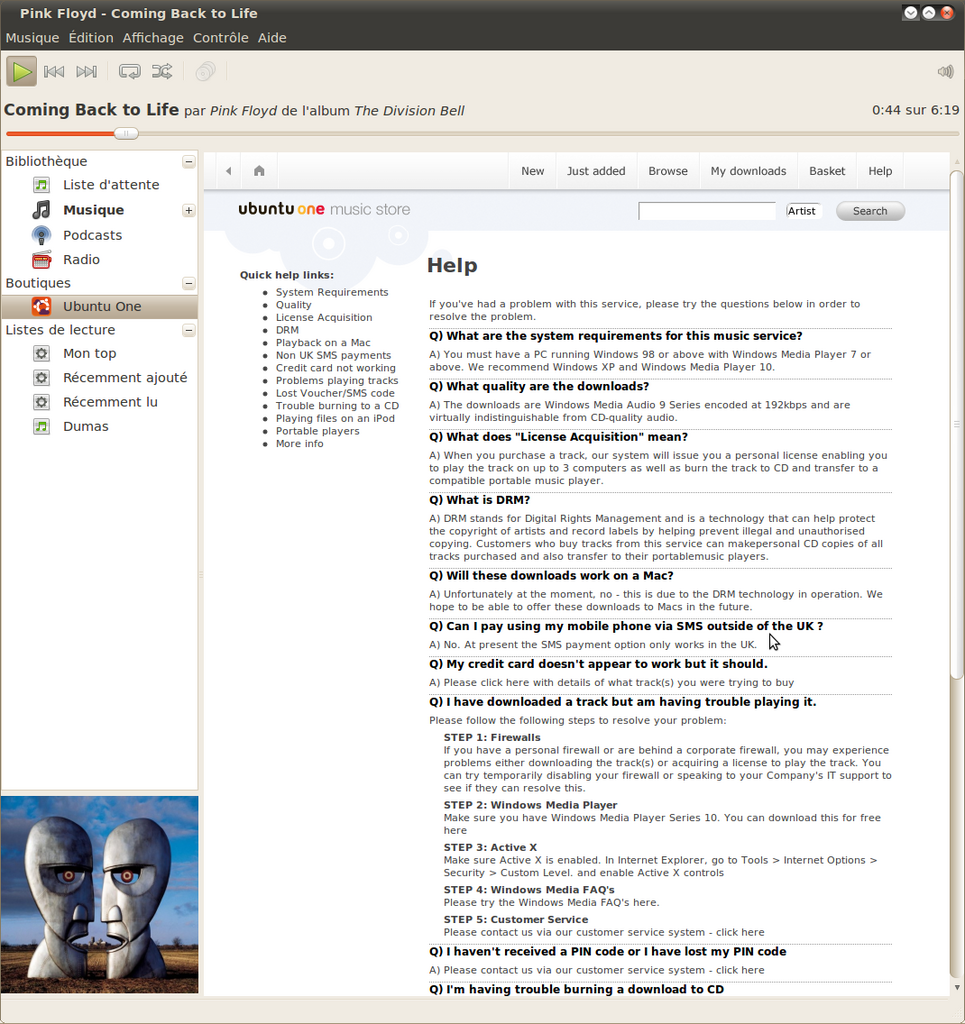Screen dimensions: 965x1024
Task: Click the song position slider handle
Action: click(126, 134)
